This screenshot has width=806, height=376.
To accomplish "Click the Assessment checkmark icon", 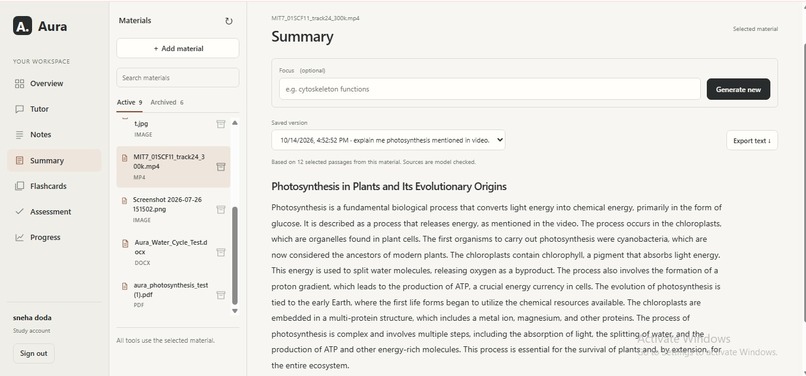I will tap(20, 211).
